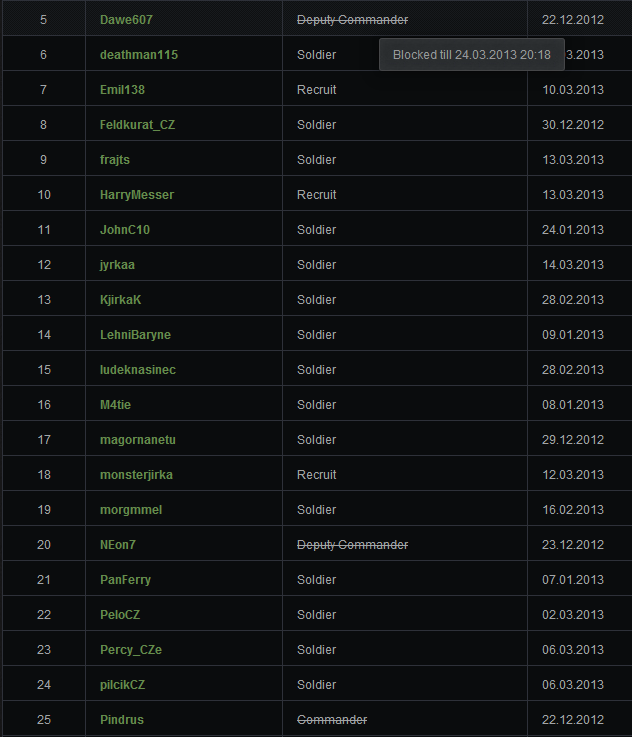Open Dawe607 player profile link
Viewport: 632px width, 737px height.
[x=126, y=20]
